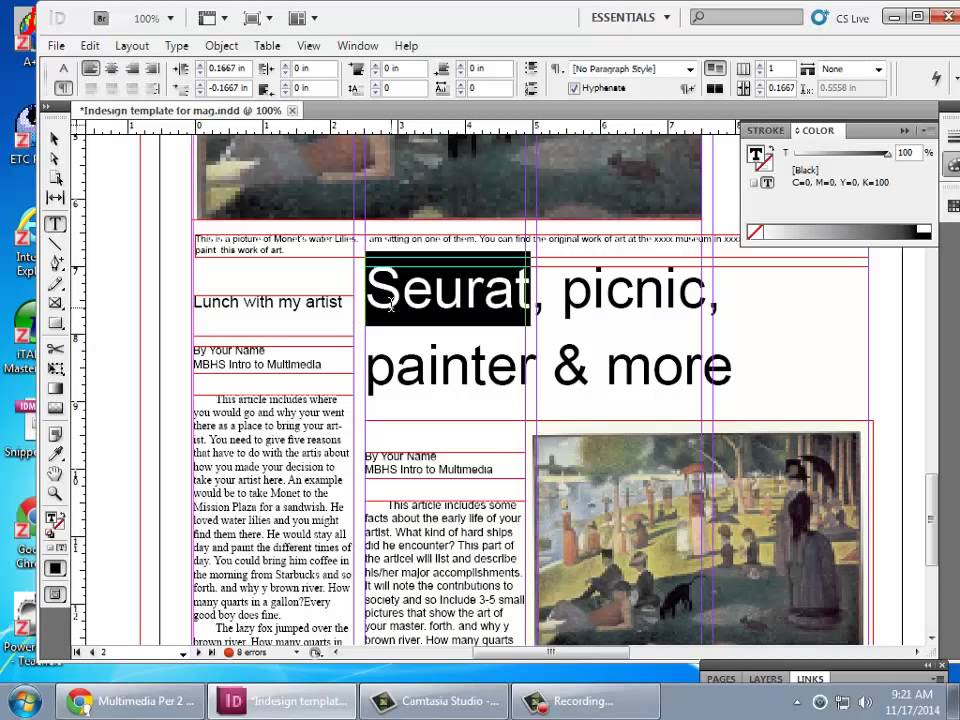Select the Line tool
Viewport: 960px width, 720px height.
[x=54, y=244]
